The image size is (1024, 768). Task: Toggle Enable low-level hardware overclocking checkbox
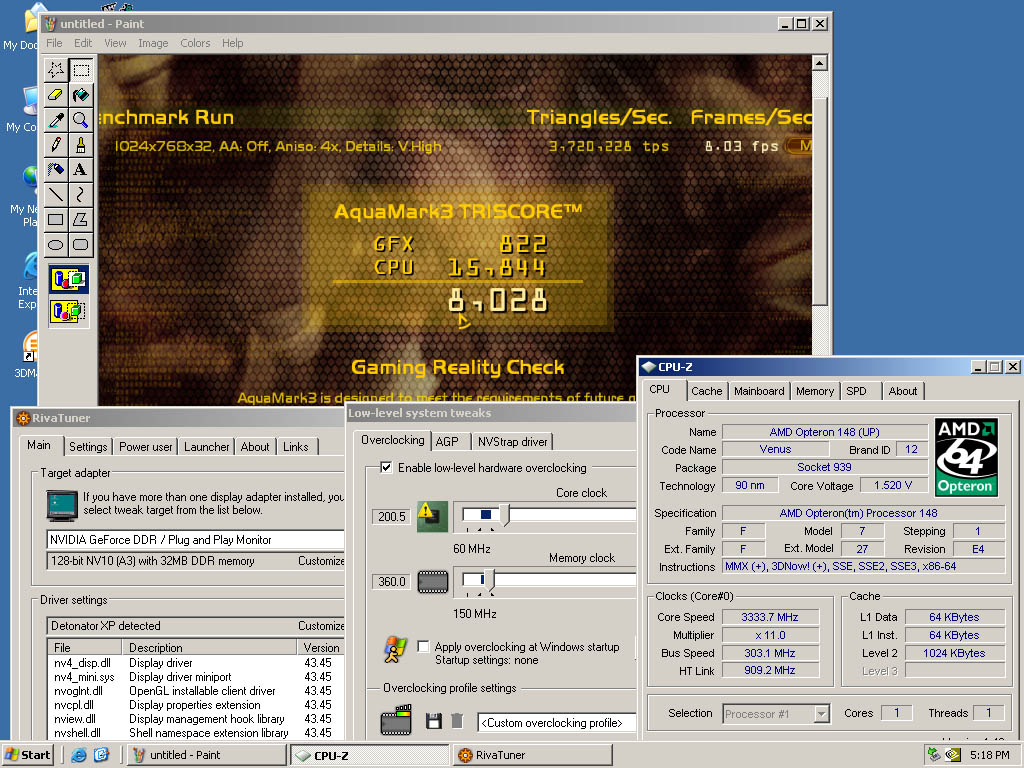coord(387,468)
